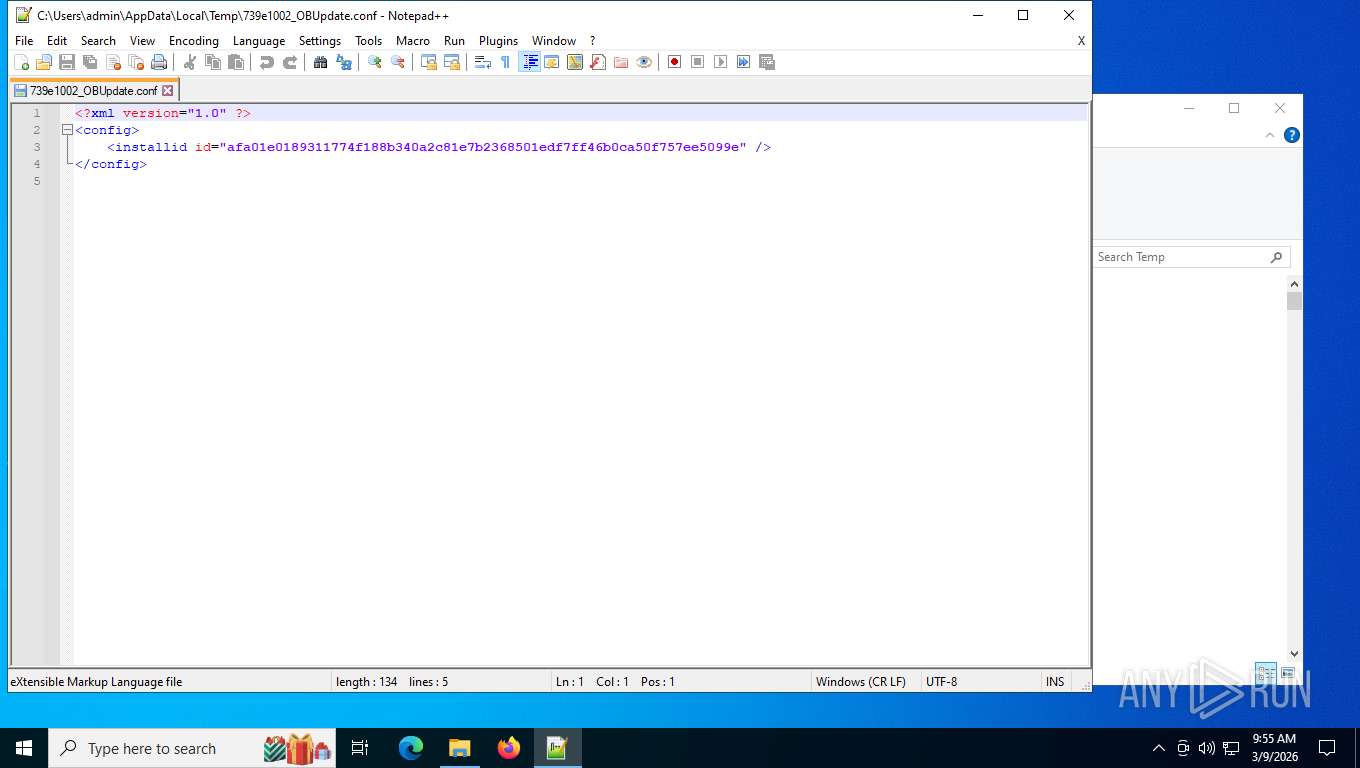Click the New file toolbar icon
The width and height of the screenshot is (1360, 768).
point(21,62)
